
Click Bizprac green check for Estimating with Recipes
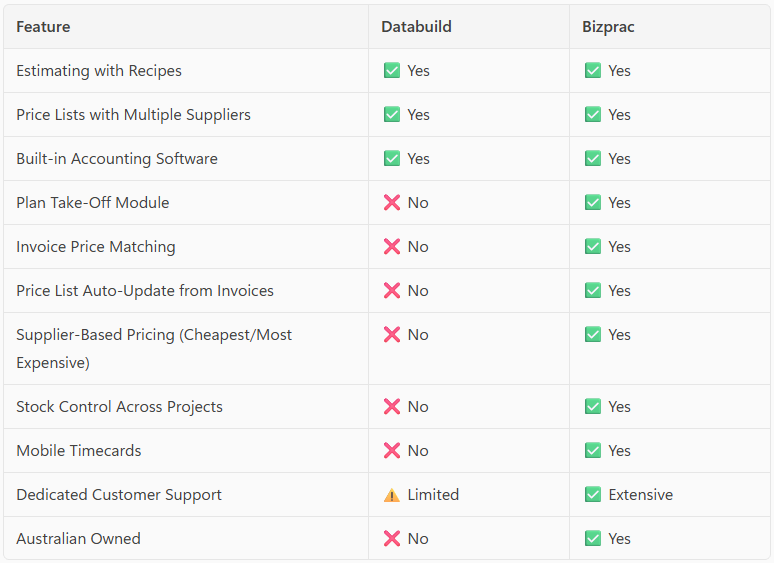pos(593,71)
